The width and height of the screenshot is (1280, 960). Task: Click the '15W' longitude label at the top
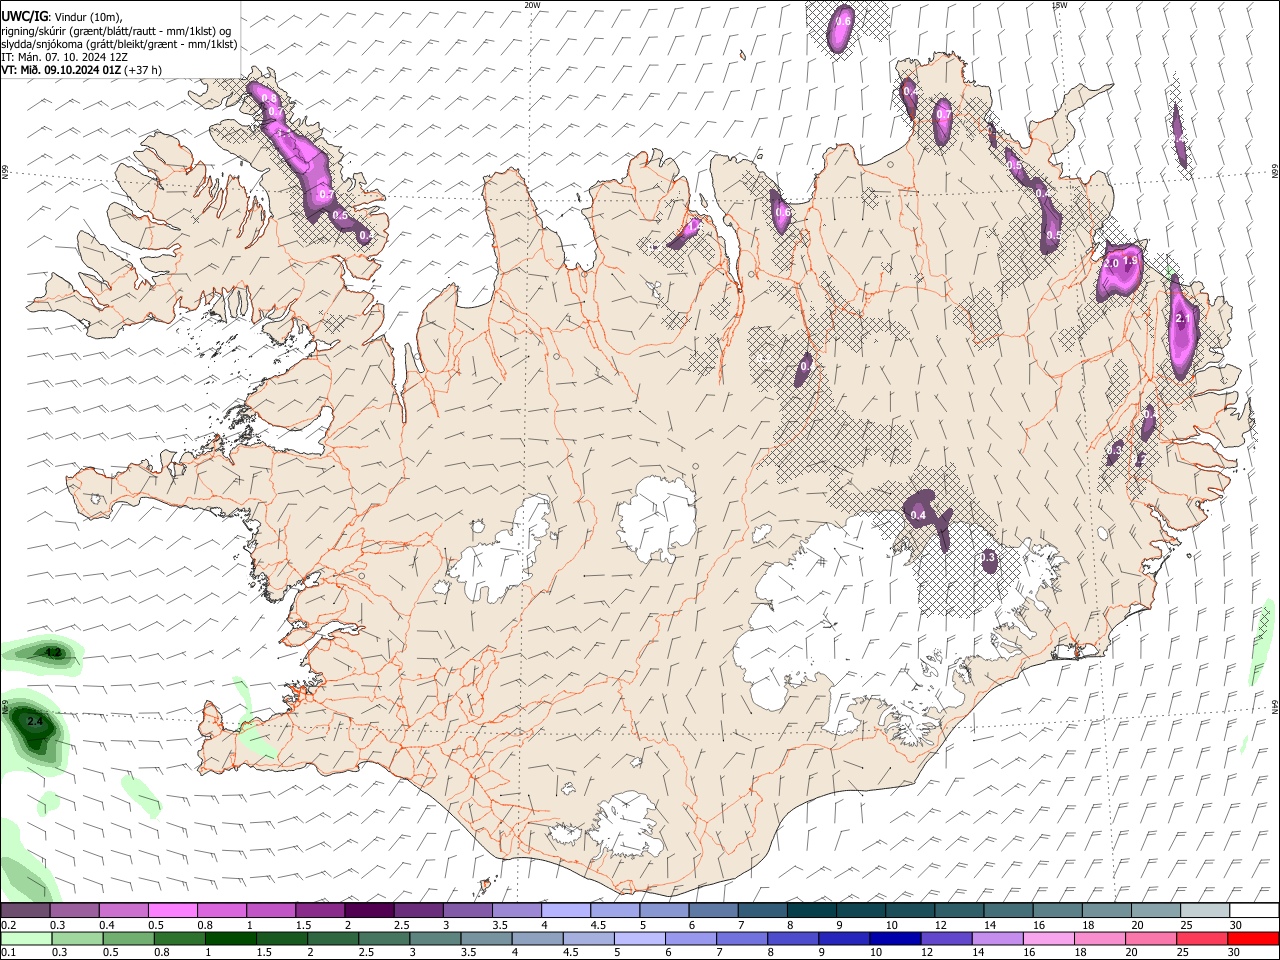point(1059,5)
